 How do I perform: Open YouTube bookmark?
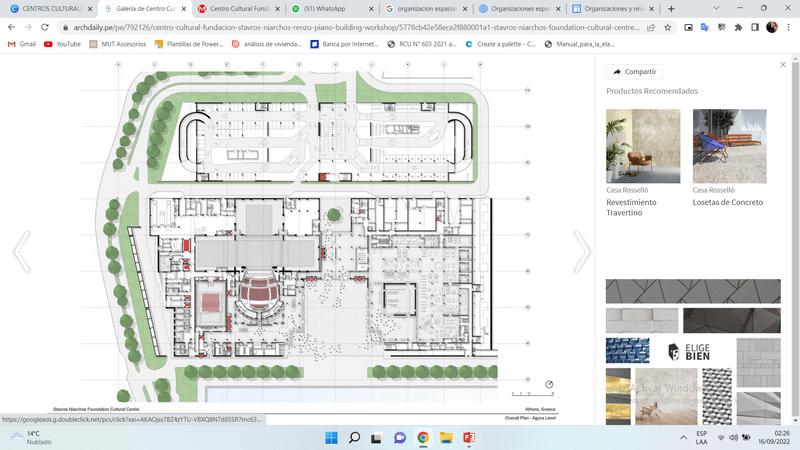tap(62, 44)
